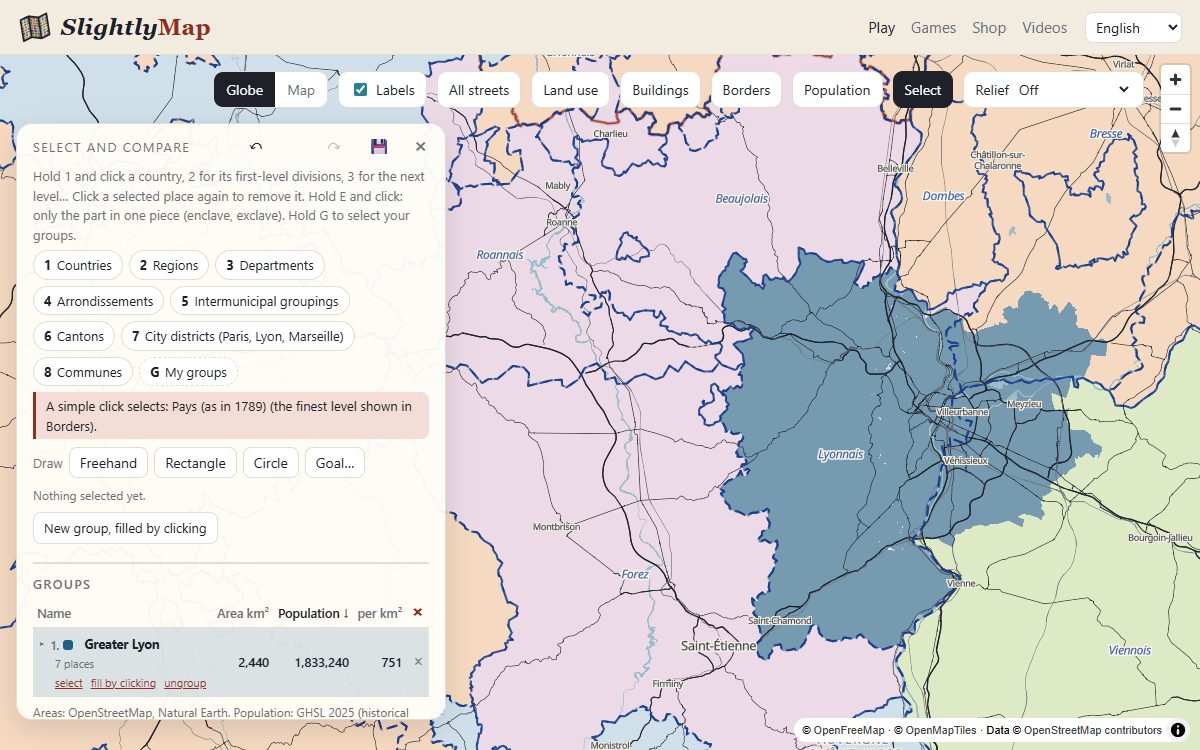Click the select link under Greater Lyon
The height and width of the screenshot is (750, 1200).
pos(69,683)
